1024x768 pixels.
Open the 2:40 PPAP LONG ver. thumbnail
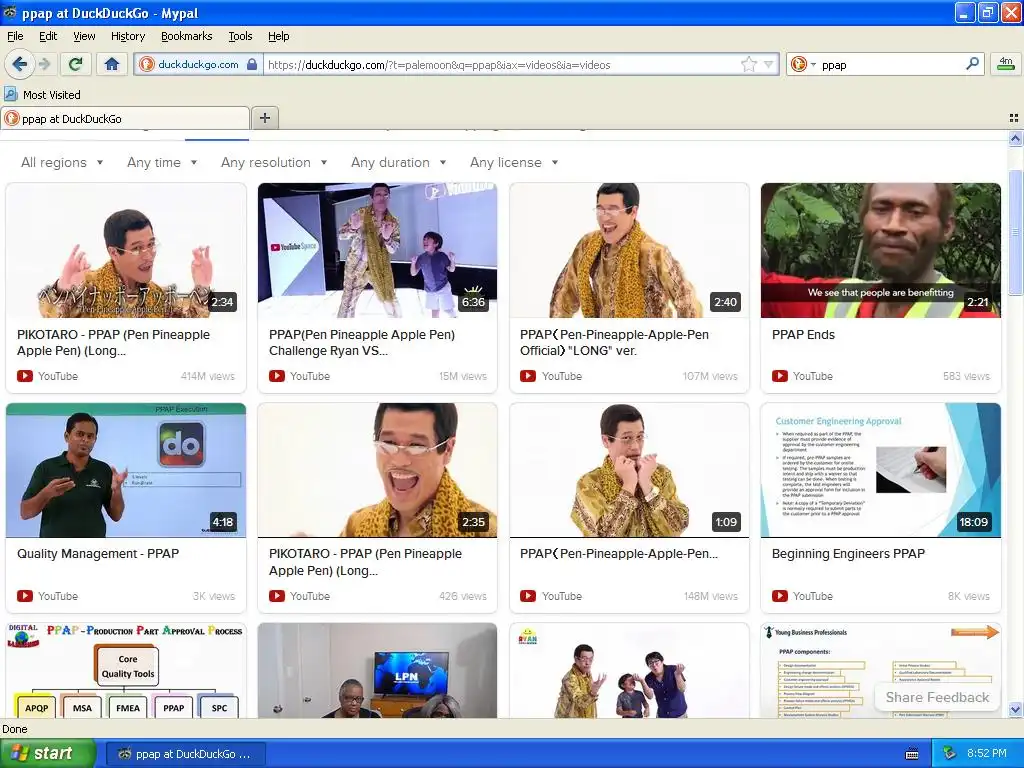click(x=629, y=250)
